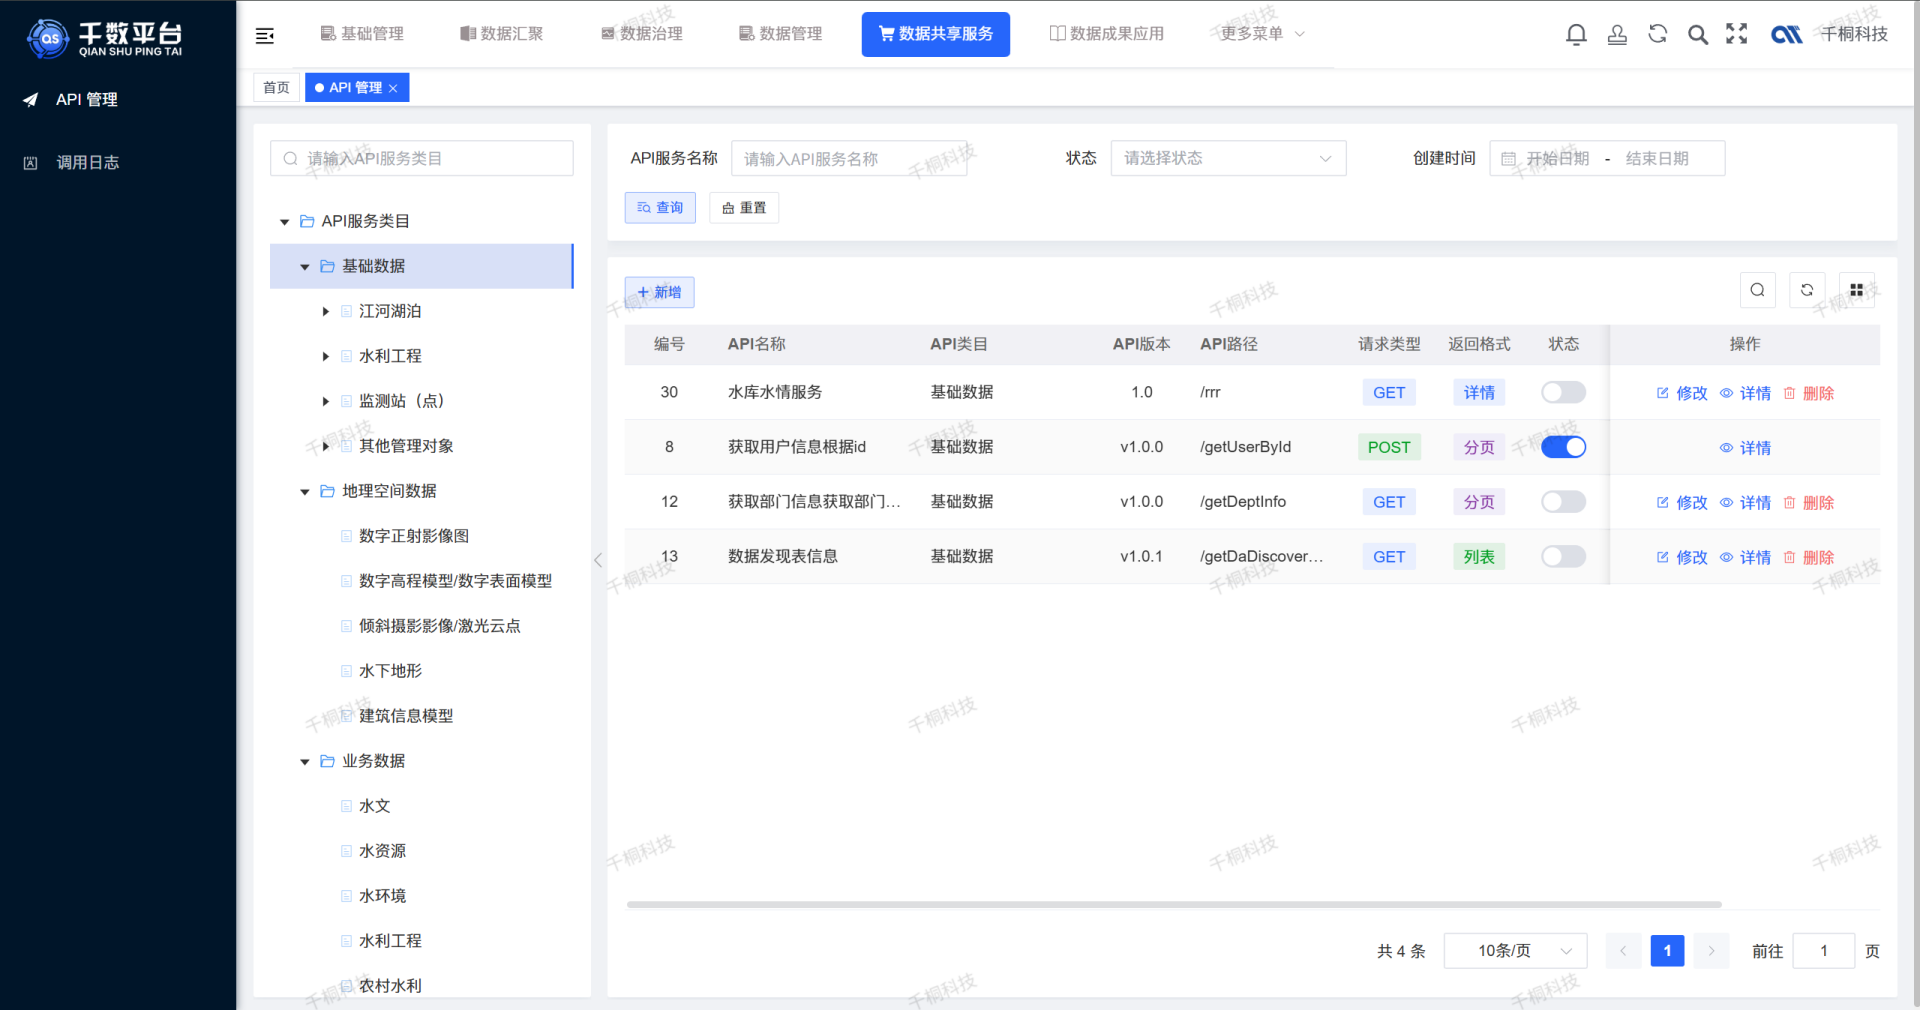Select page 1 in pagination
This screenshot has height=1010, width=1920.
(1667, 951)
